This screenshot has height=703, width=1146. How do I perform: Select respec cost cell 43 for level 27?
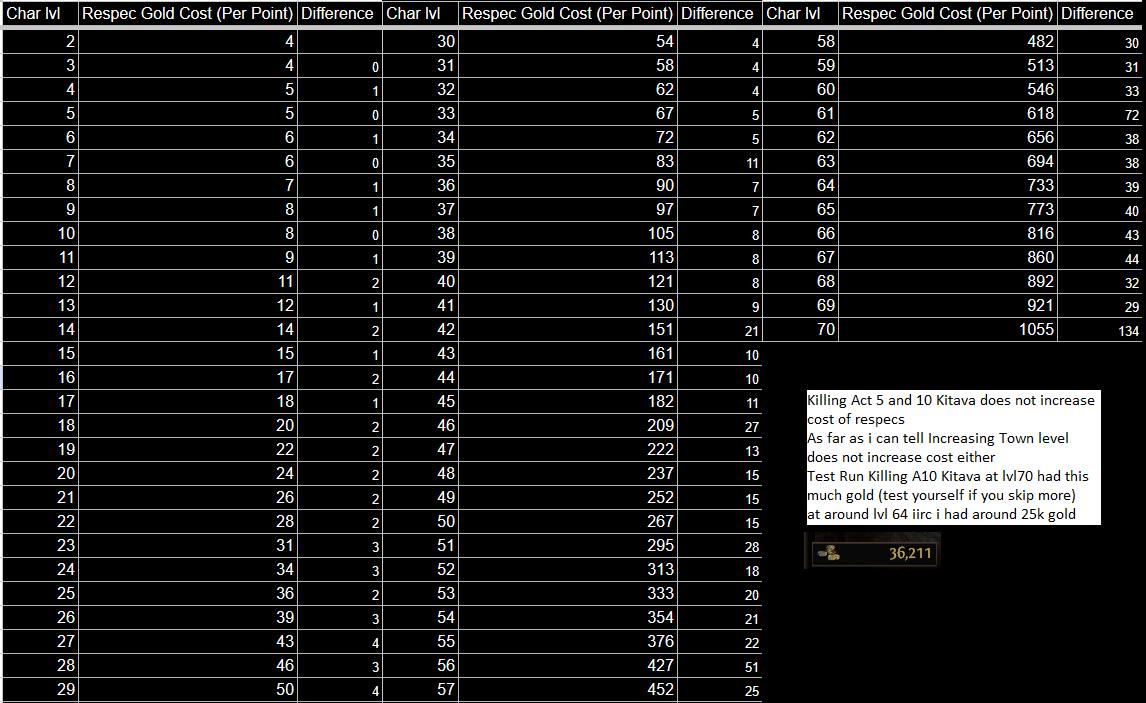(x=188, y=641)
